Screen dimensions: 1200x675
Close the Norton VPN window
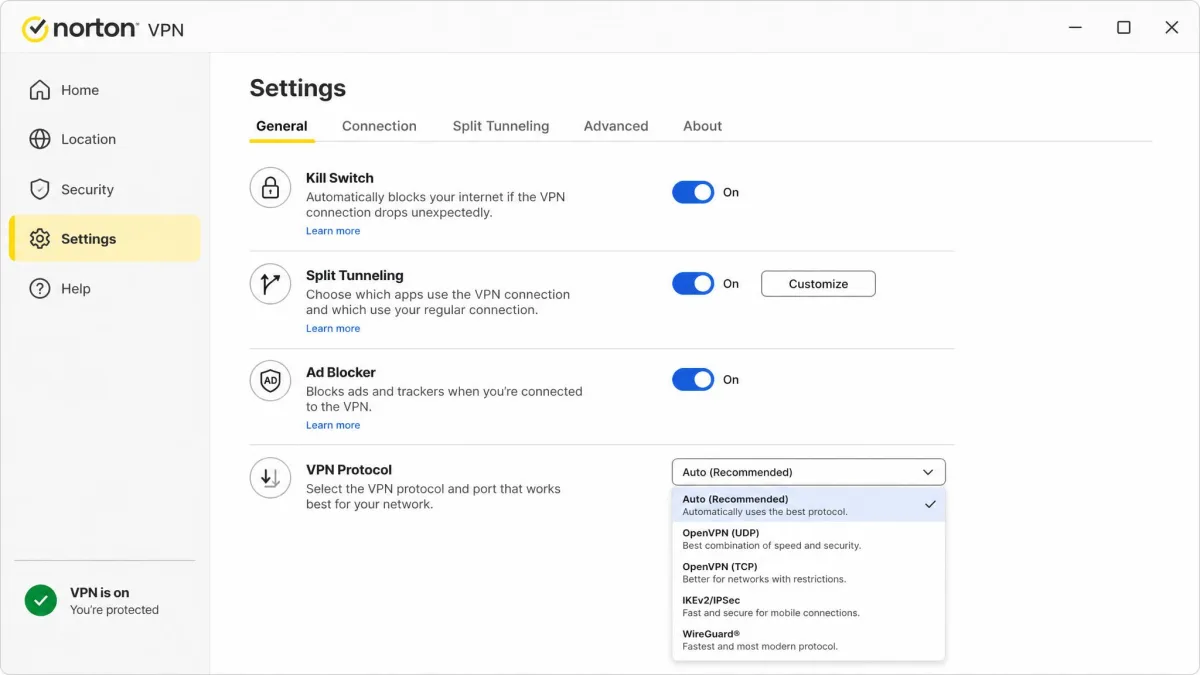tap(1172, 28)
